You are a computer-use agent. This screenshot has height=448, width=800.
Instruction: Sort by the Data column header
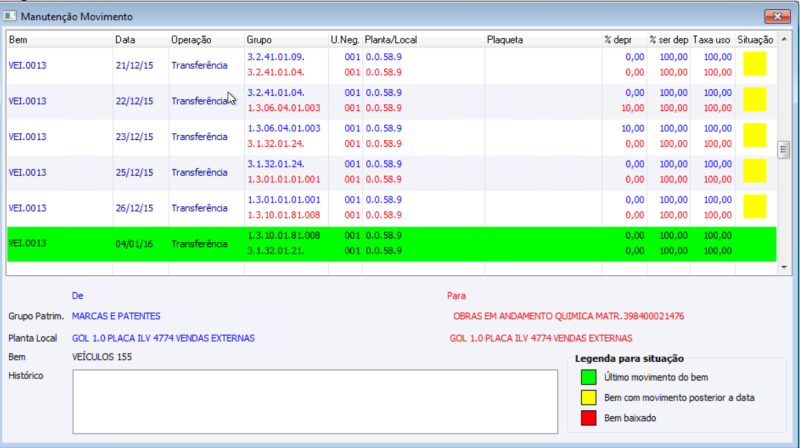point(141,40)
